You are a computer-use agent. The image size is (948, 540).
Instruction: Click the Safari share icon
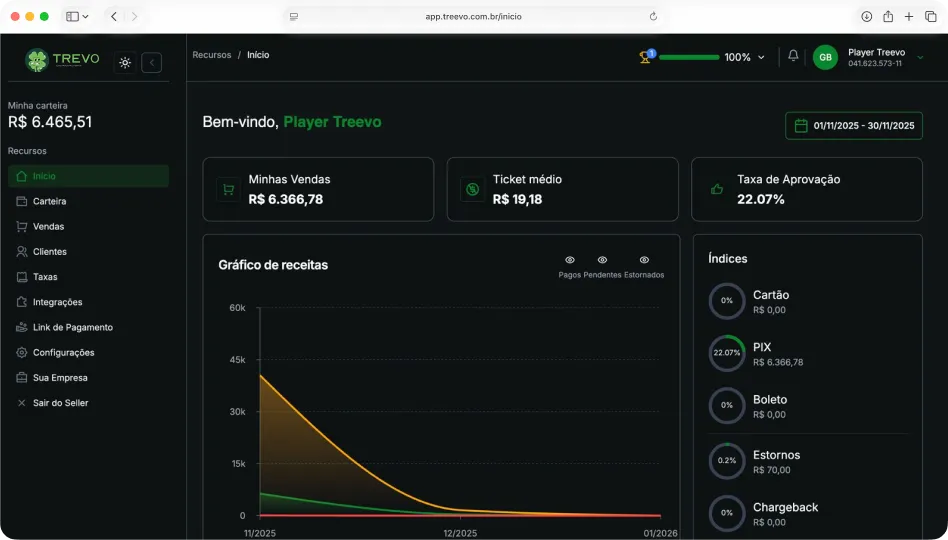point(887,16)
